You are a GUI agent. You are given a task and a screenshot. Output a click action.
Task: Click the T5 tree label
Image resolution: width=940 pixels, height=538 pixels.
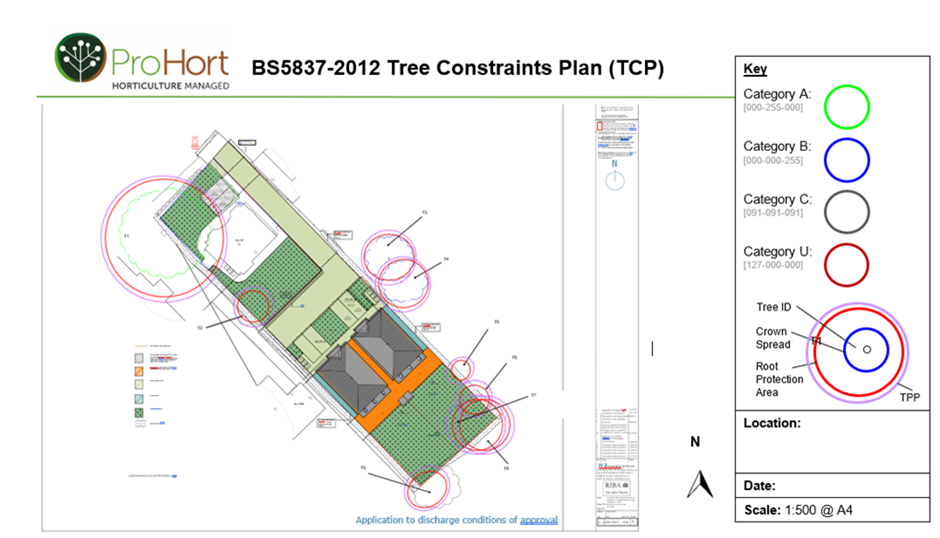494,323
